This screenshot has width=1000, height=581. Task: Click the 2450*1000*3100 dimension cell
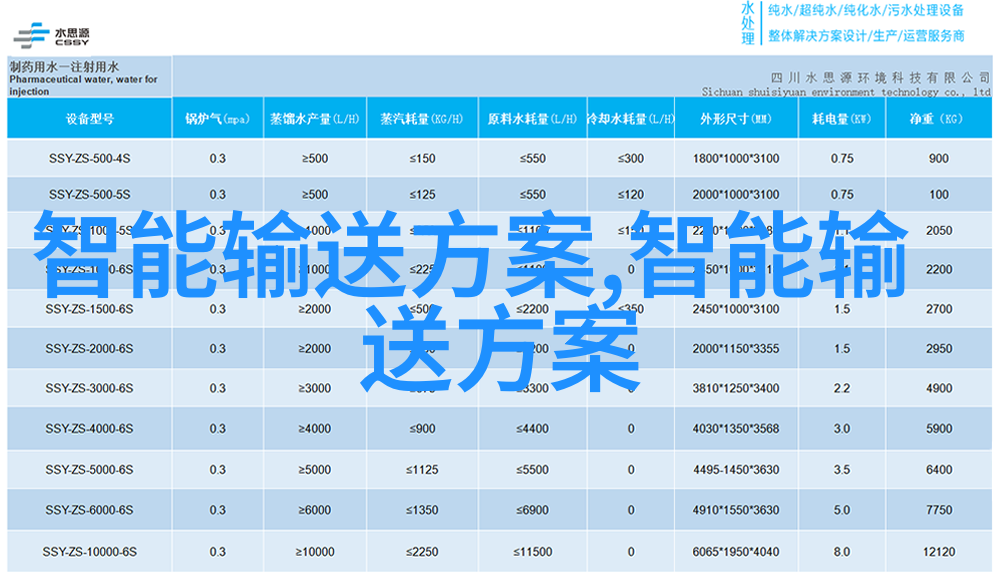[x=736, y=309]
